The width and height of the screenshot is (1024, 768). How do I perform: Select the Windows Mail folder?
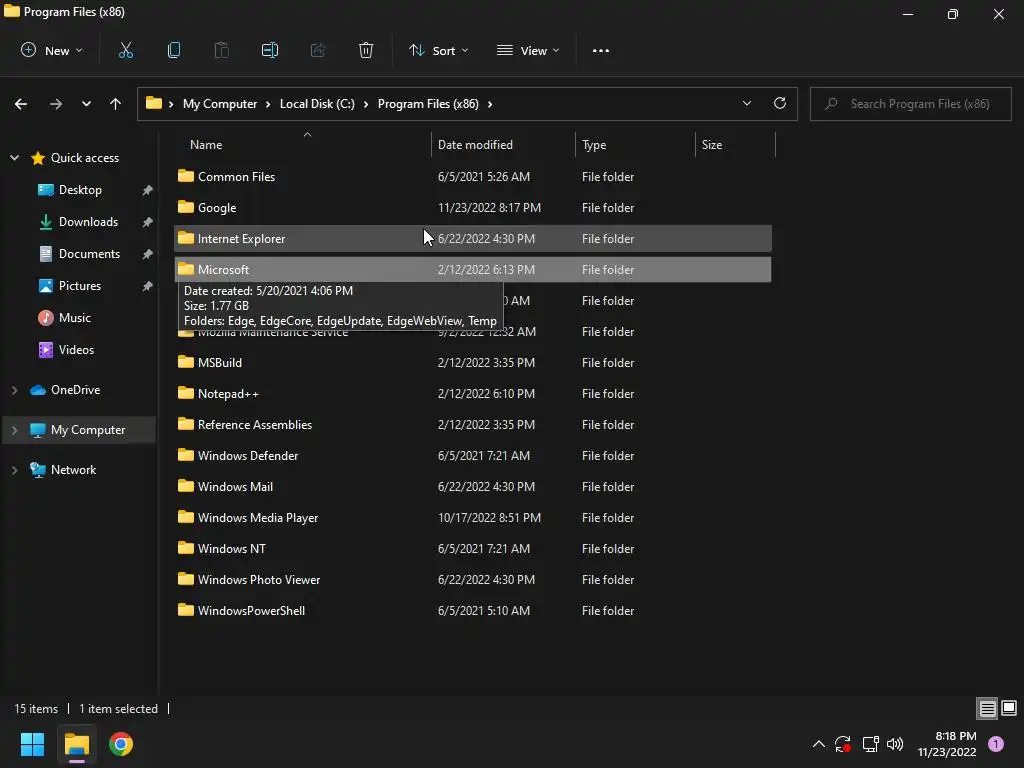pos(472,487)
